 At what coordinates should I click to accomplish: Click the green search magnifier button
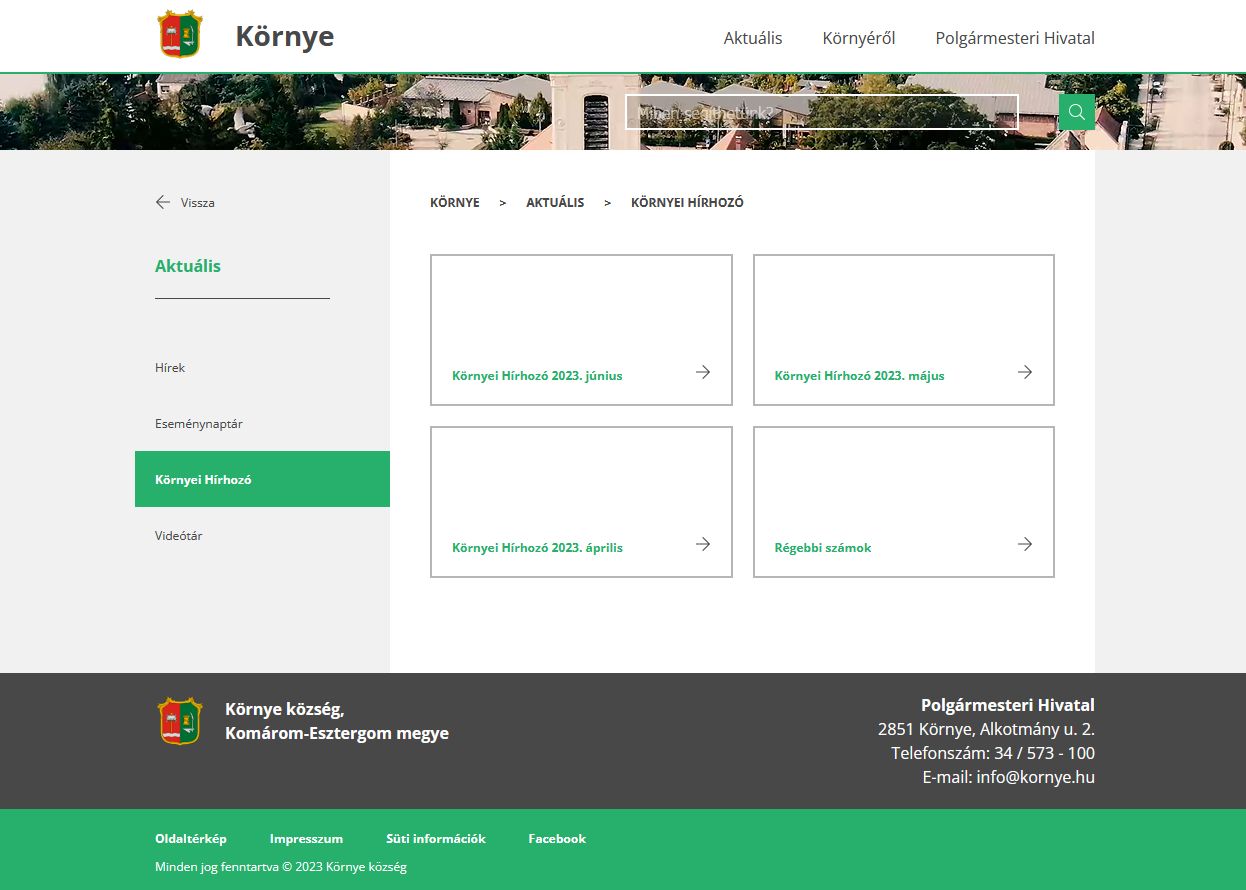(1077, 112)
